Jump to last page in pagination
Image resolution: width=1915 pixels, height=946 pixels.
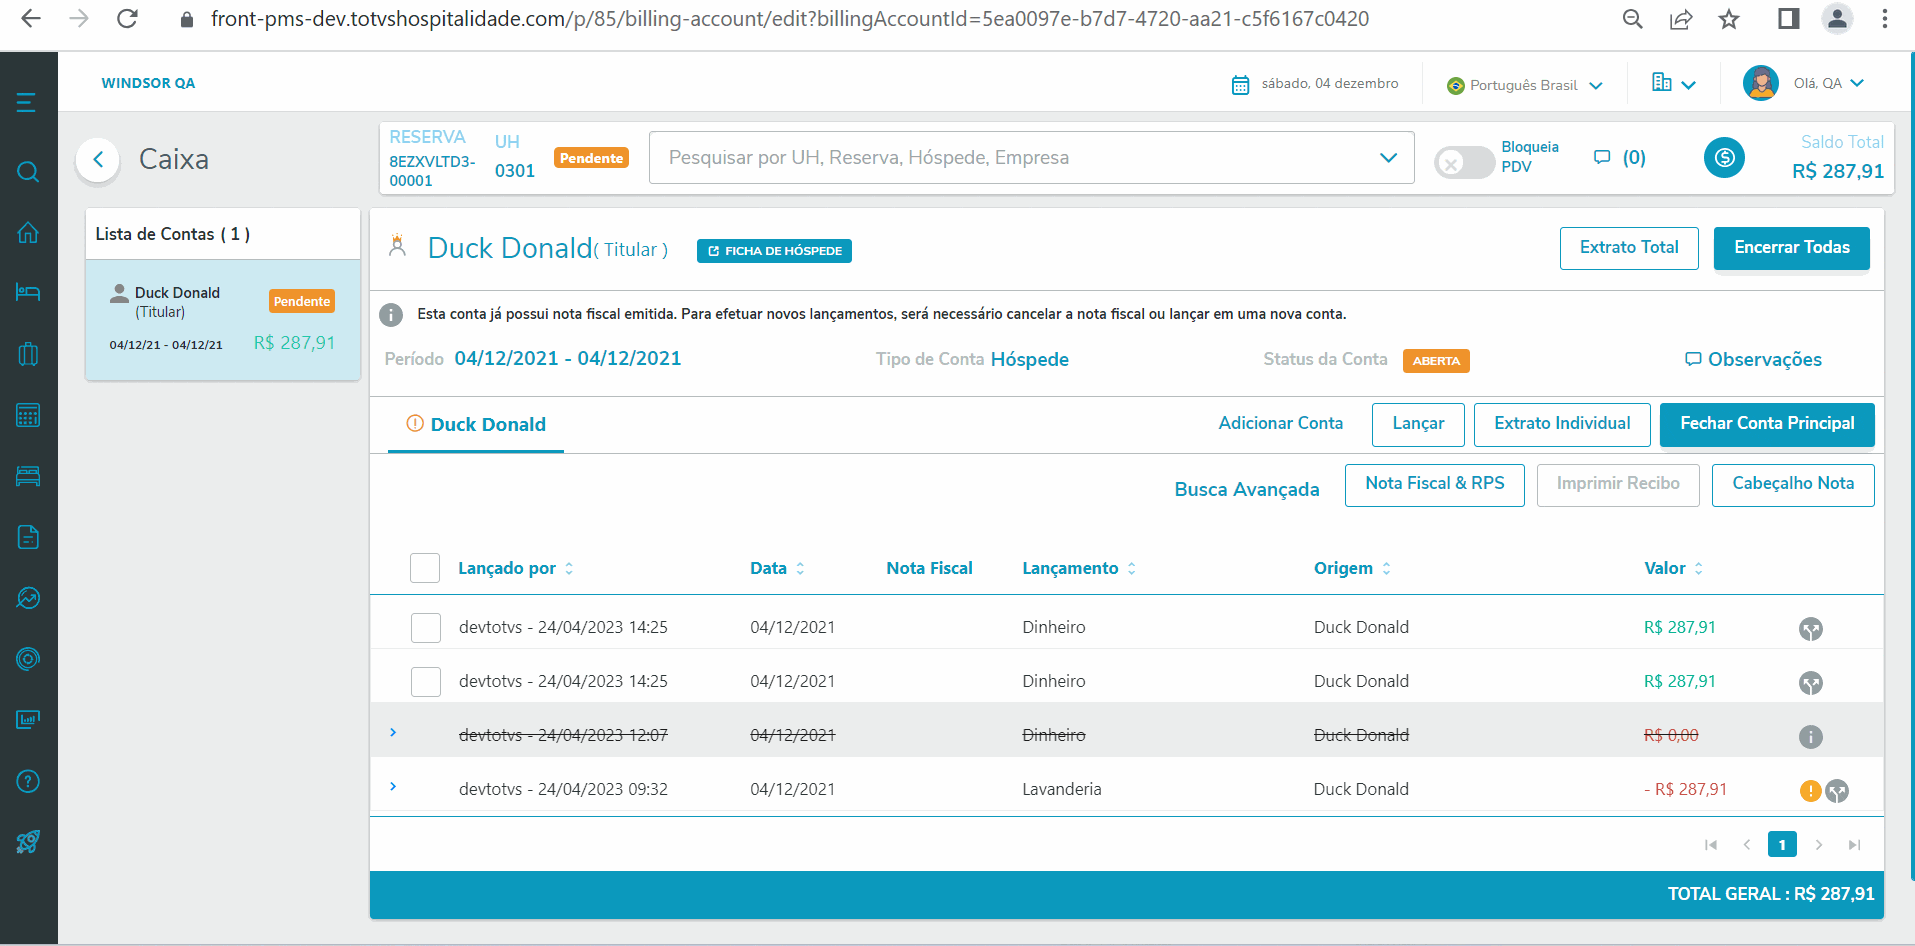click(1854, 845)
